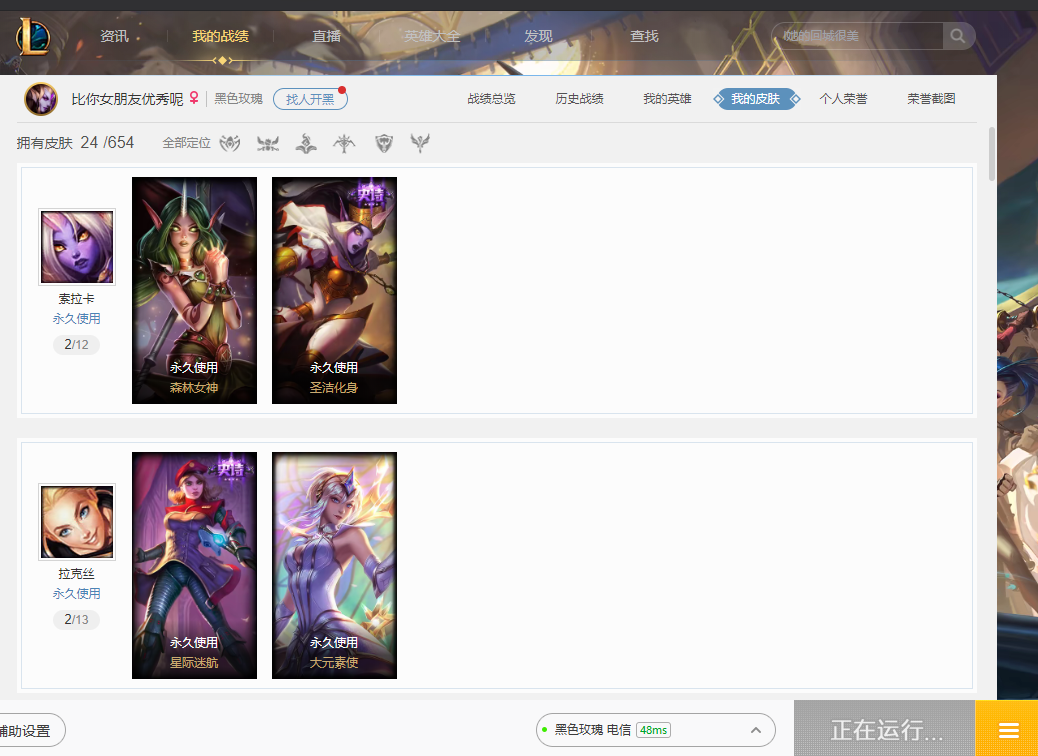Open the 森林女神 skin thumbnail
Viewport: 1038px width, 756px height.
(195, 290)
